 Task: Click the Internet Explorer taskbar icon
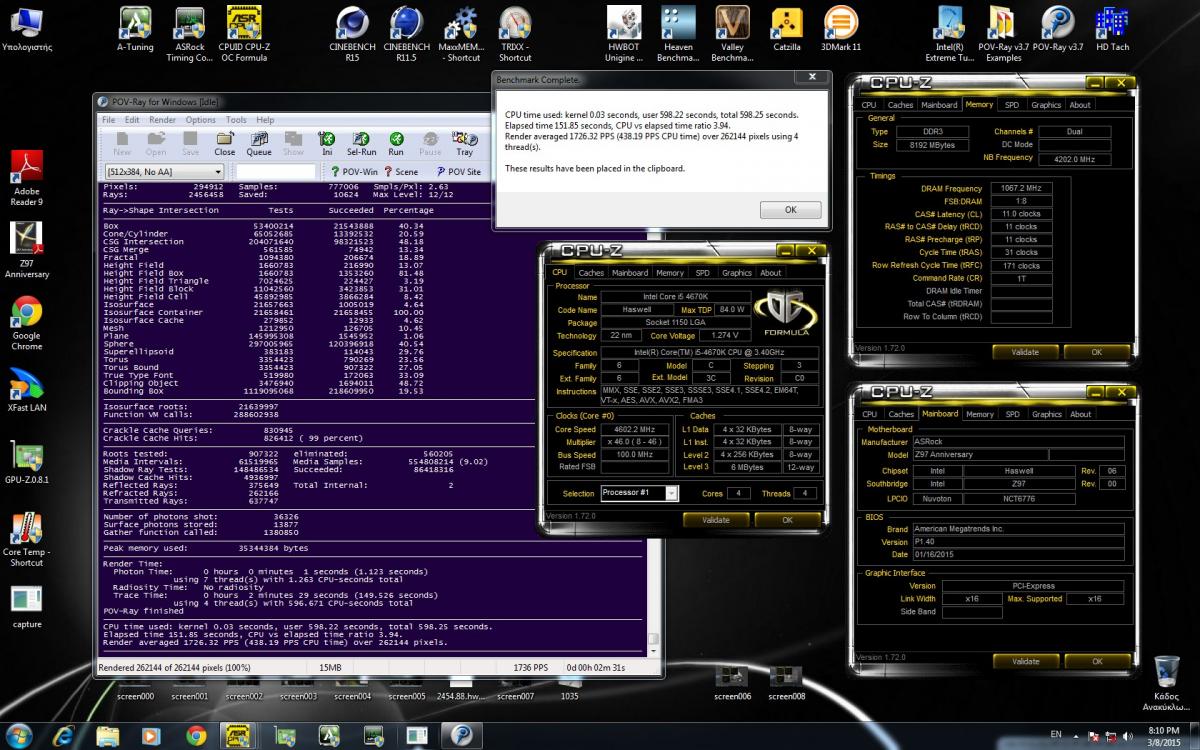65,735
